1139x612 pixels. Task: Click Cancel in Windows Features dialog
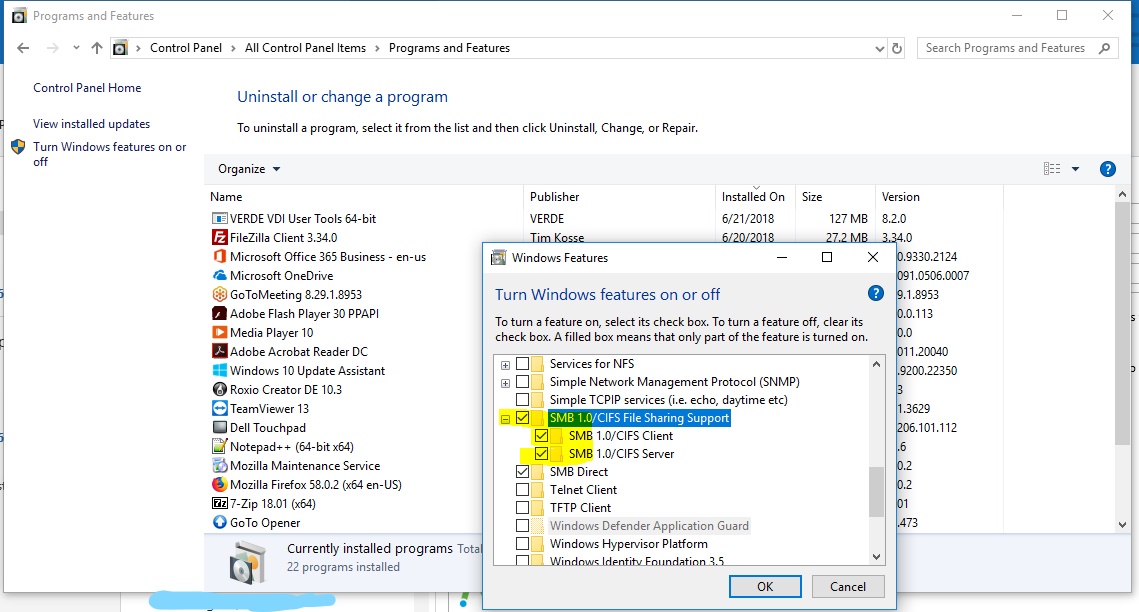pos(848,586)
